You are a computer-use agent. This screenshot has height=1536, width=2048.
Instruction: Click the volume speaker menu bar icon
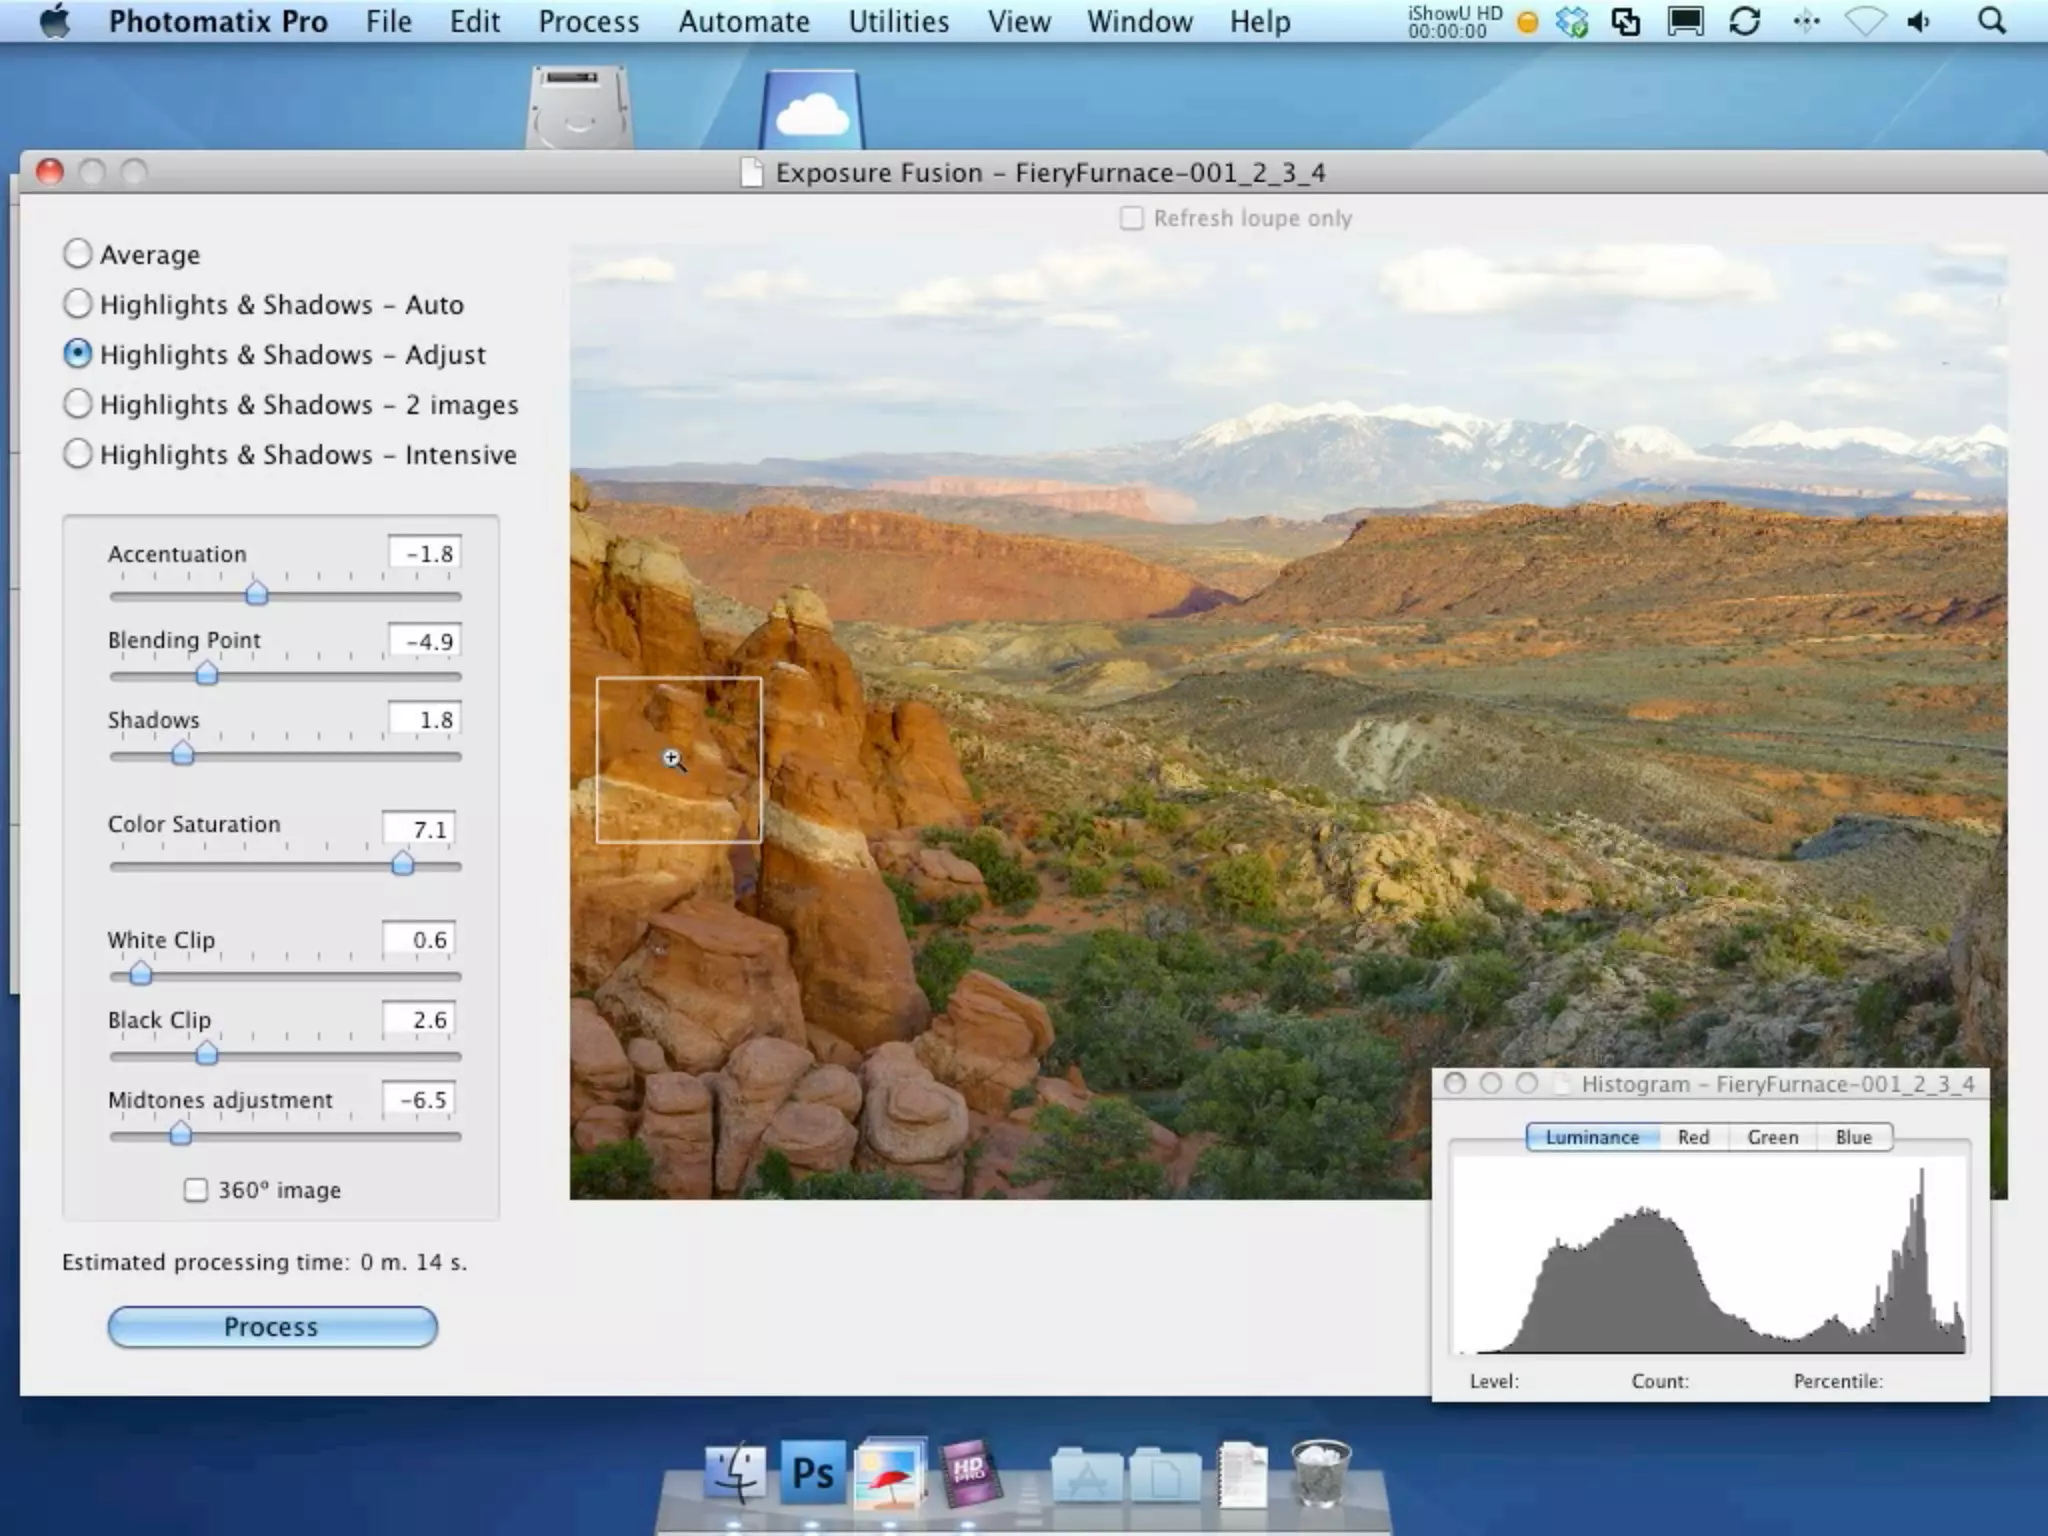click(x=1918, y=22)
